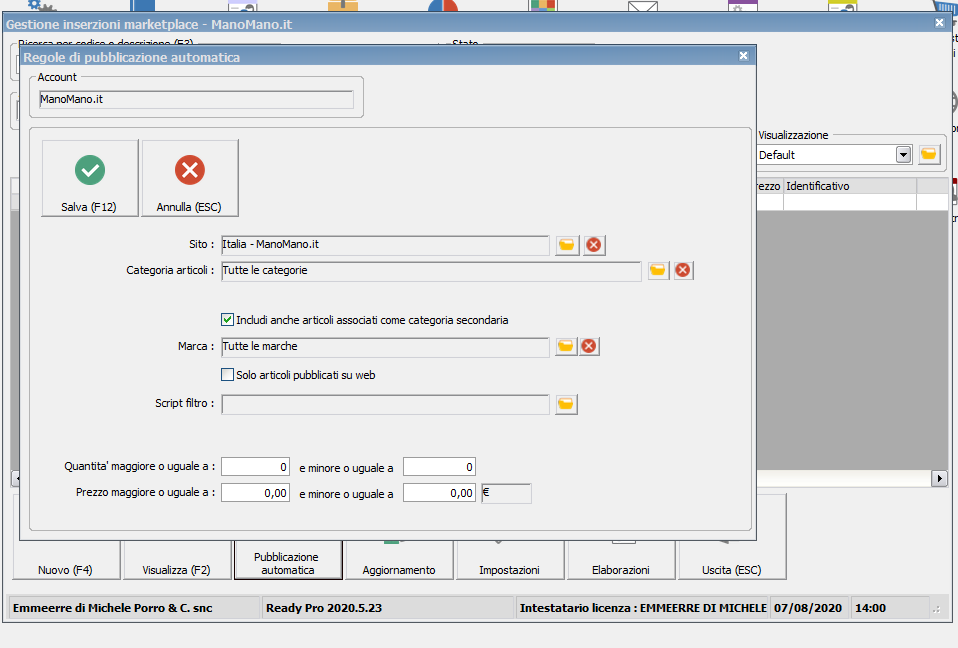The width and height of the screenshot is (958, 648).
Task: Click the 07/08/2020 date in status bar
Action: (808, 608)
